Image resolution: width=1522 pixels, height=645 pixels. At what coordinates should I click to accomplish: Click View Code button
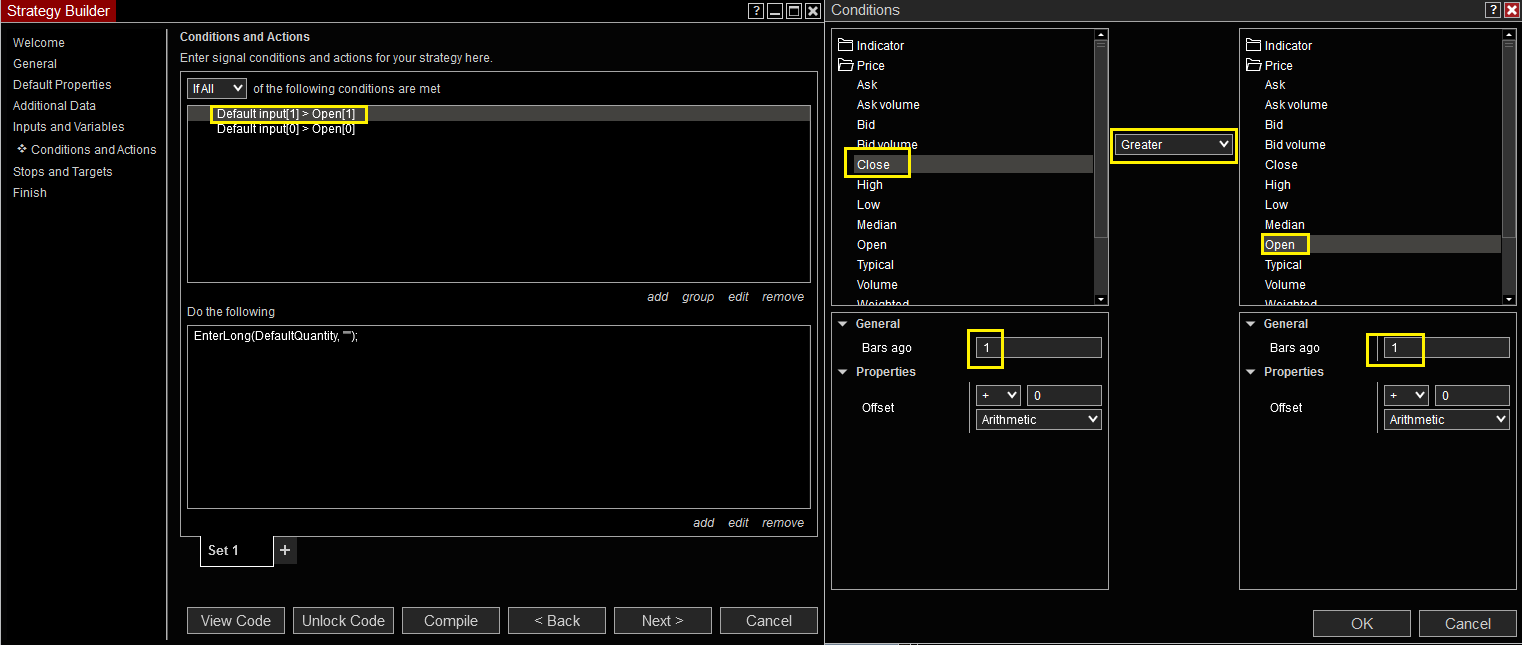(236, 620)
